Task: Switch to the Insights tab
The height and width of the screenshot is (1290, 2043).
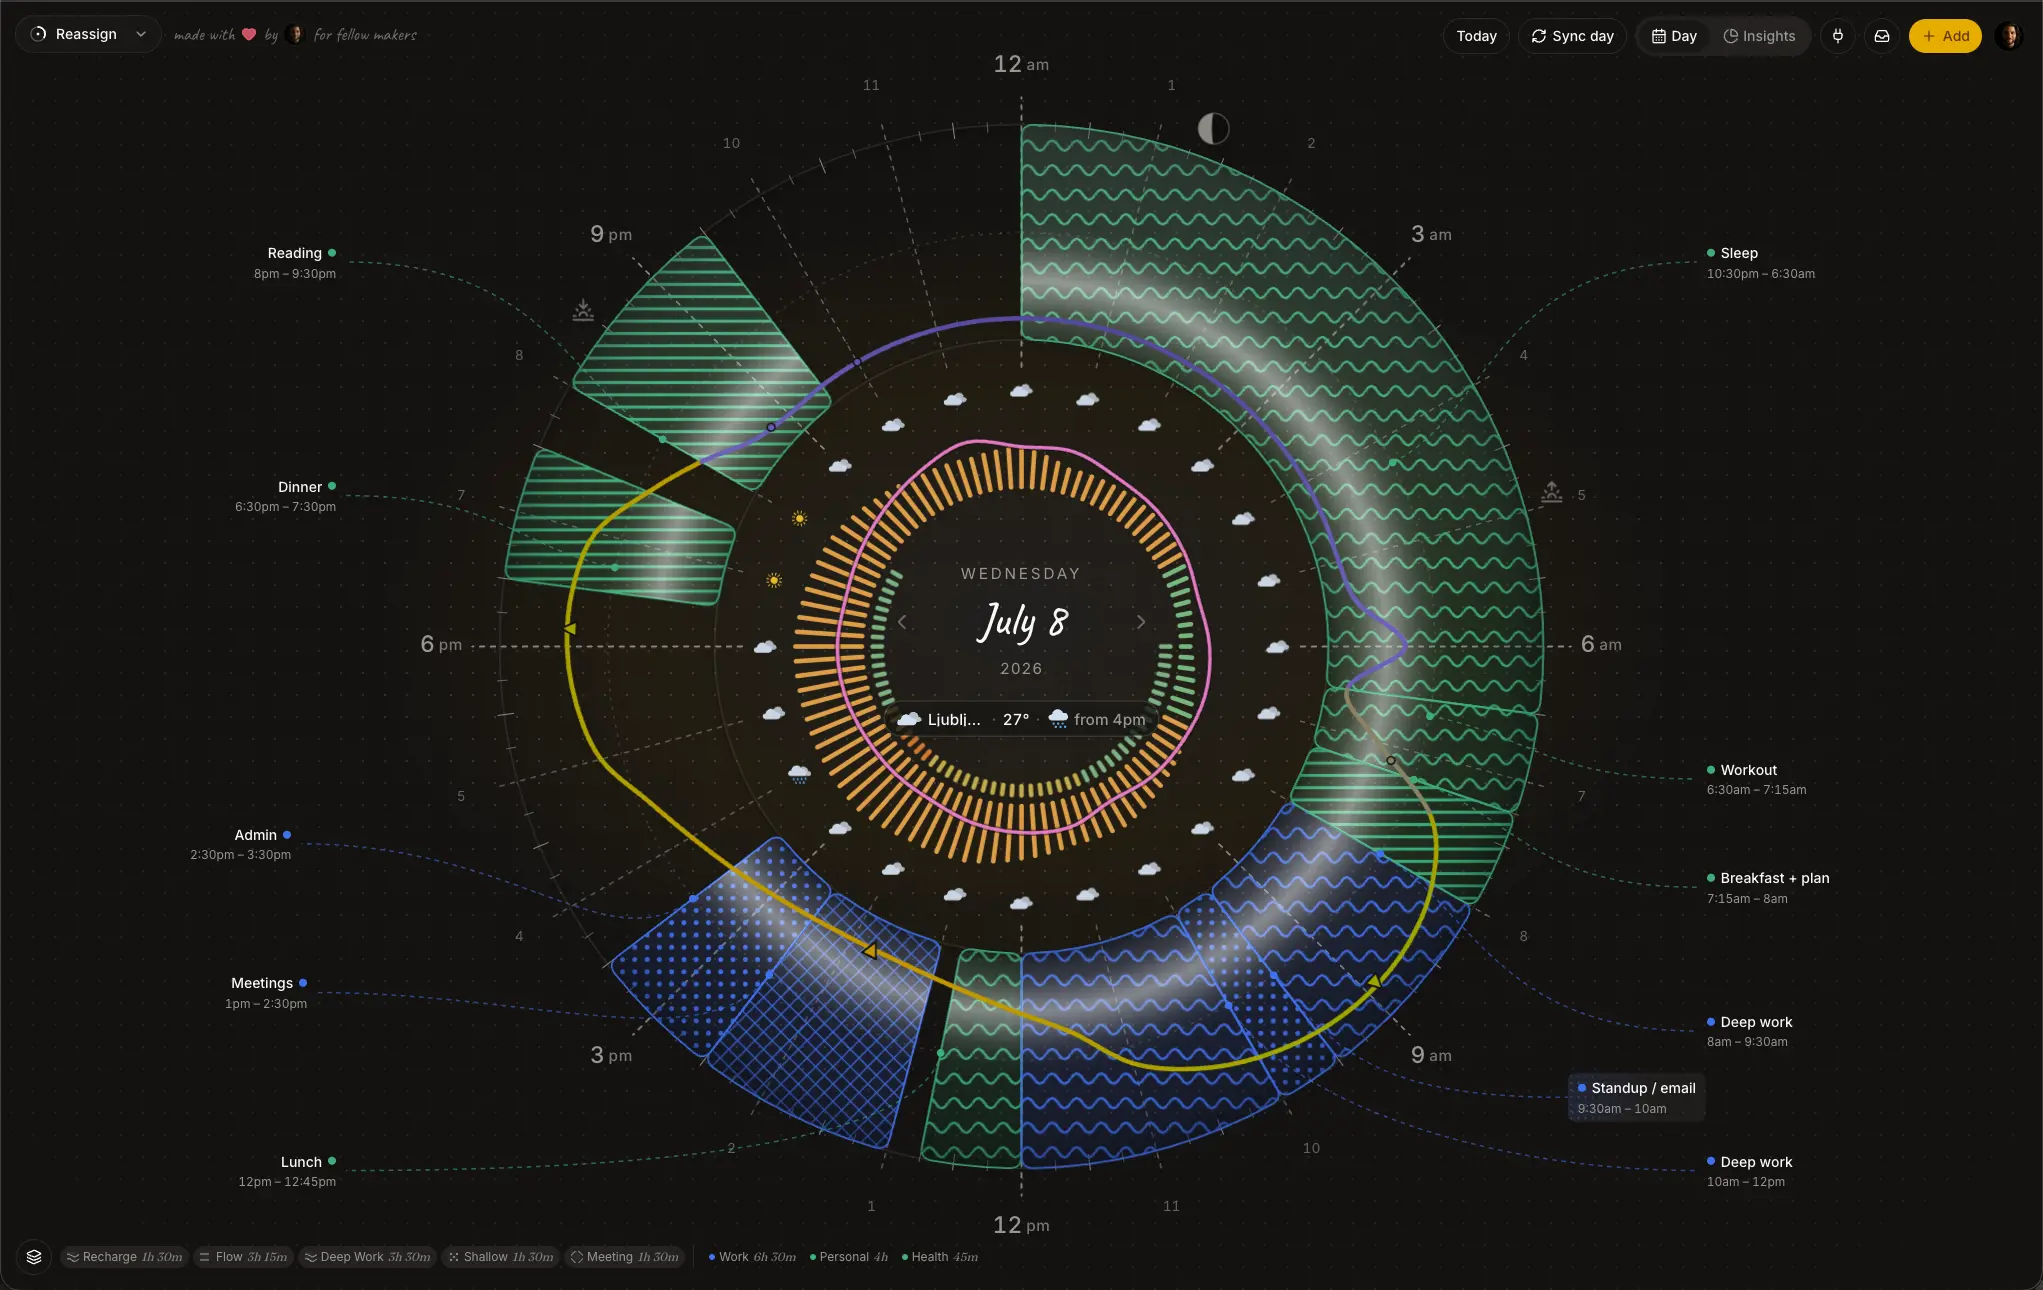Action: pyautogui.click(x=1759, y=36)
